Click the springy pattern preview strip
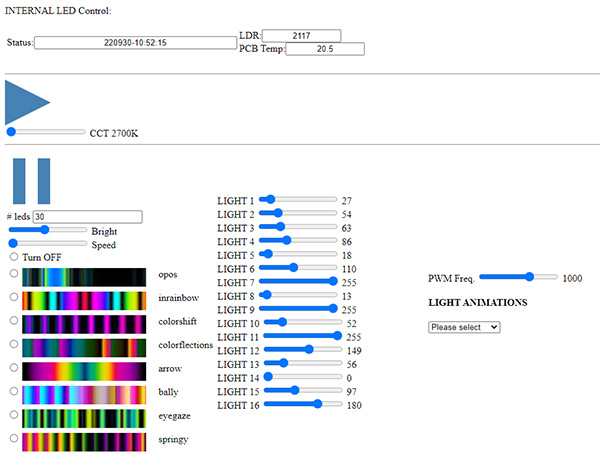The width and height of the screenshot is (600, 459). (x=84, y=439)
